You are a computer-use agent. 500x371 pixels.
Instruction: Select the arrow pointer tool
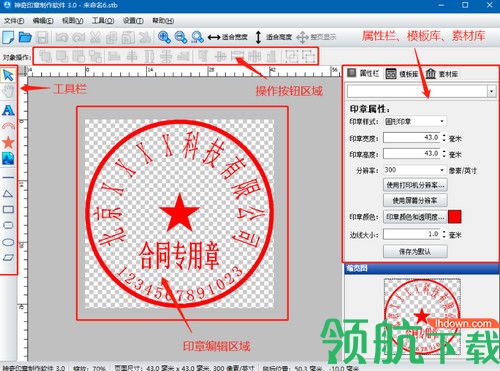click(x=8, y=75)
